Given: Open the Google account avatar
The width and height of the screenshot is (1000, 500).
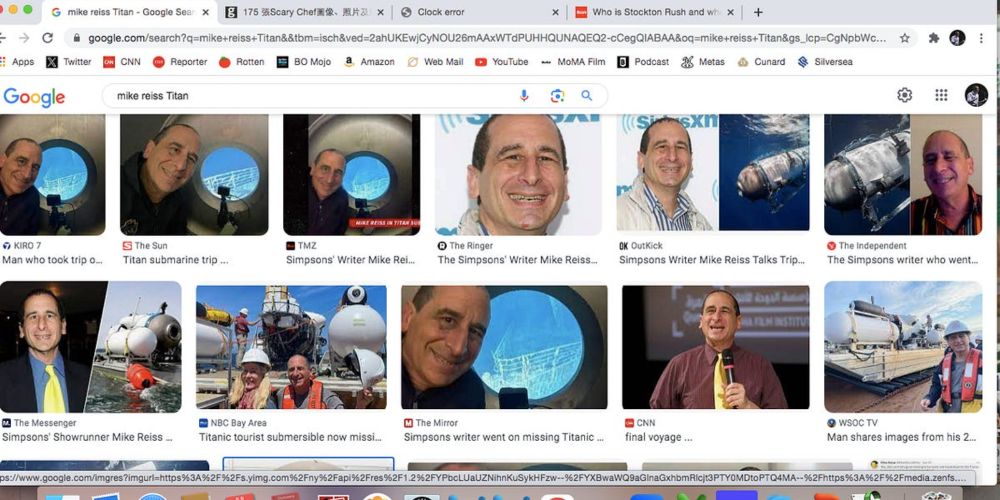Looking at the screenshot, I should [x=976, y=95].
